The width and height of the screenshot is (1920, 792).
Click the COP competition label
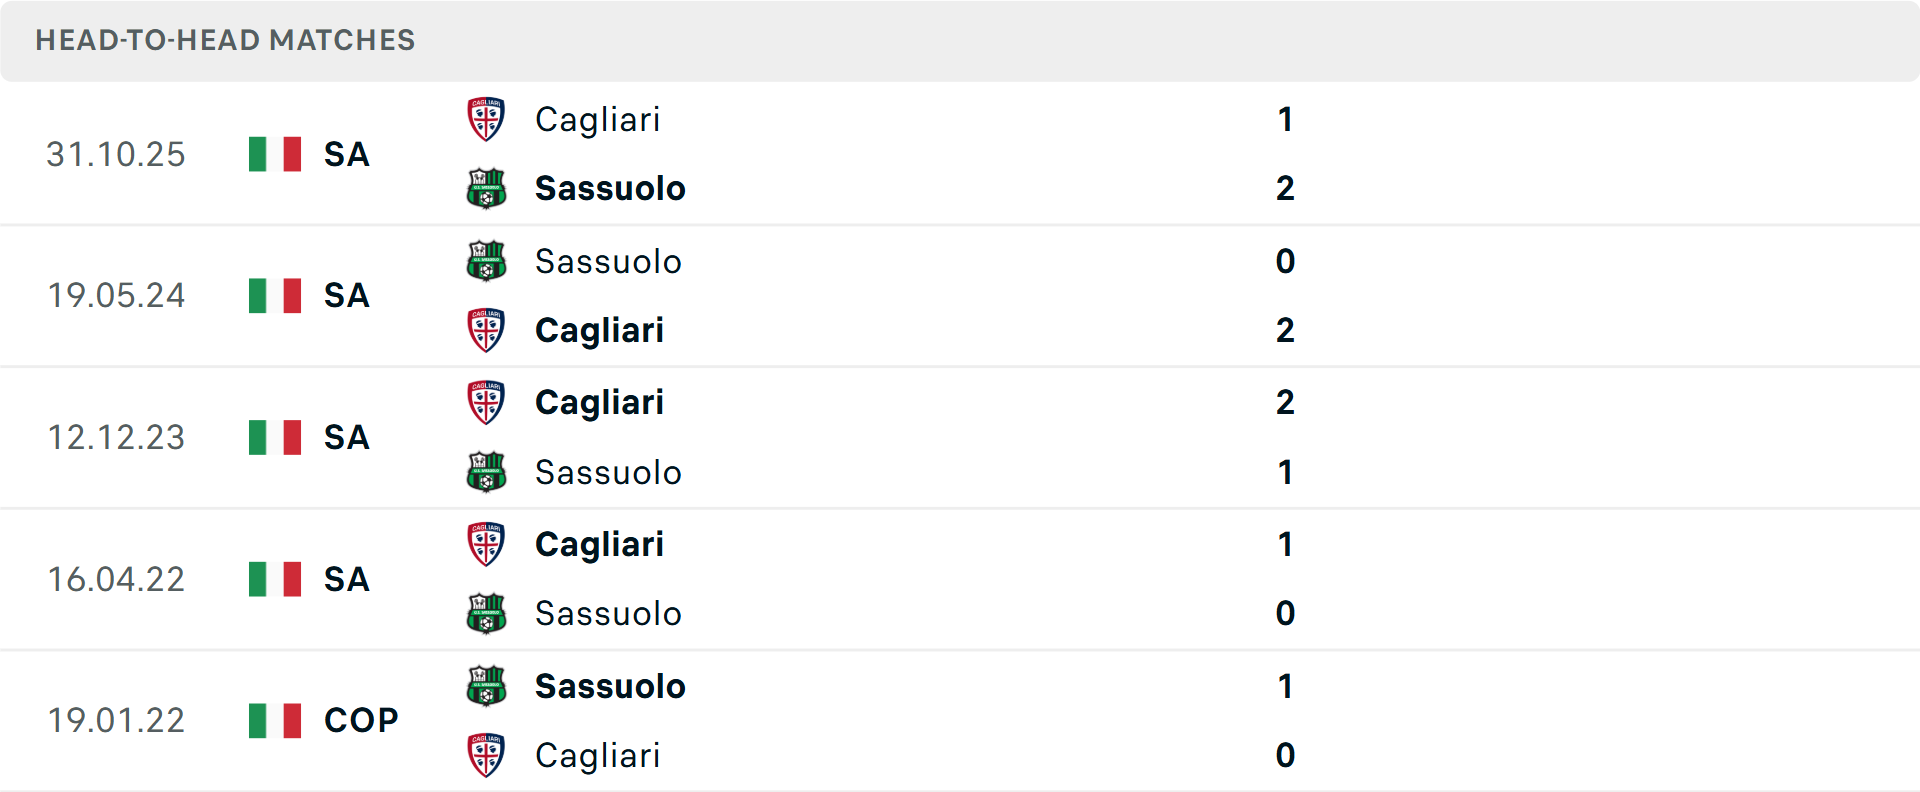pyautogui.click(x=358, y=719)
